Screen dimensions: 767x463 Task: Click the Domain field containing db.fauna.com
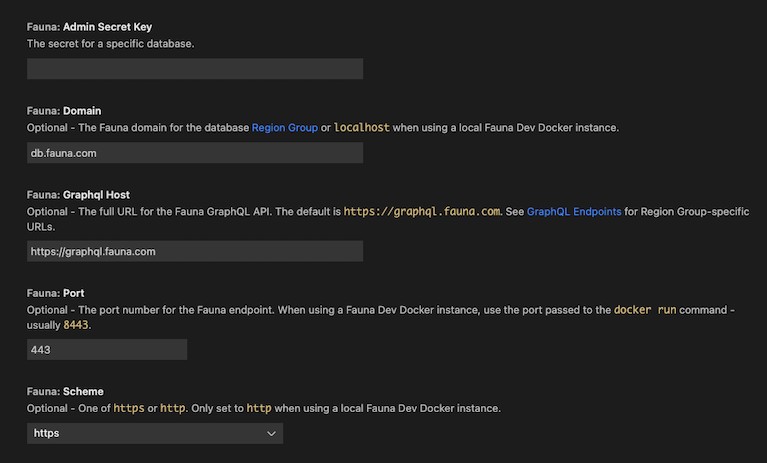(195, 153)
